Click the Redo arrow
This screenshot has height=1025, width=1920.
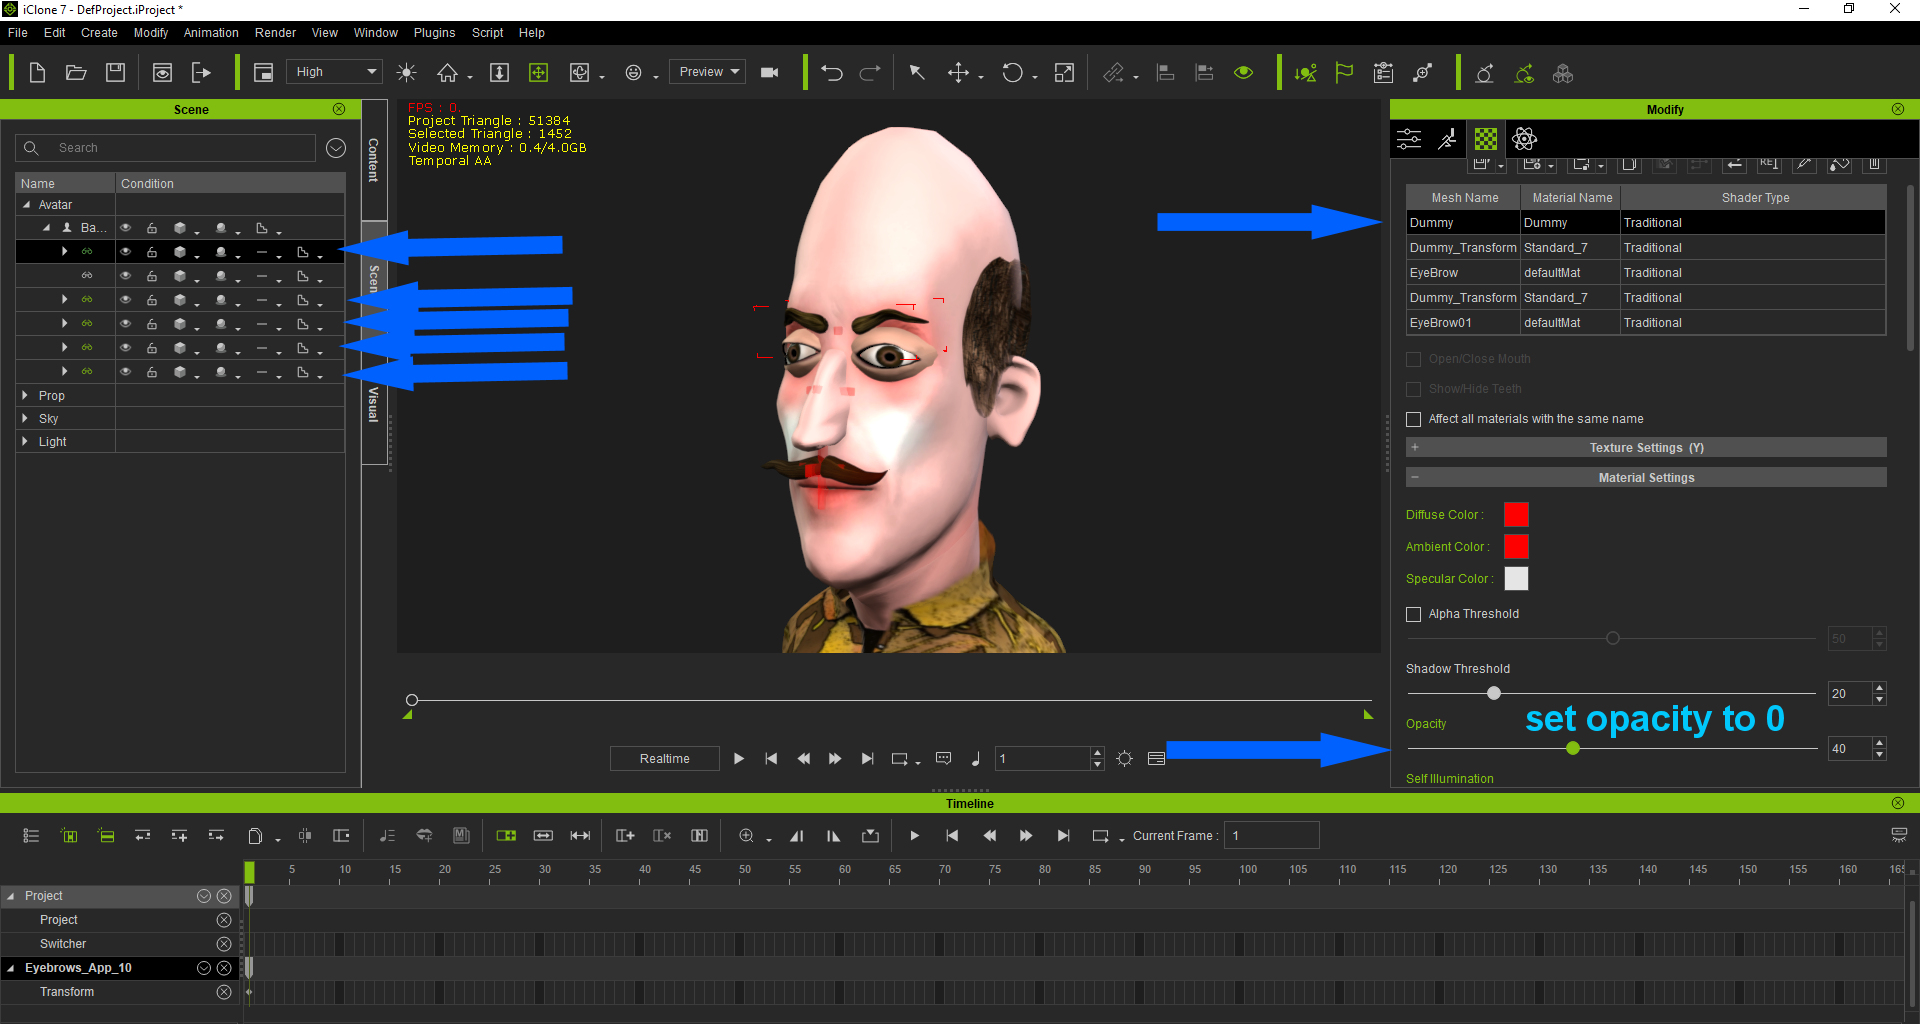click(870, 73)
